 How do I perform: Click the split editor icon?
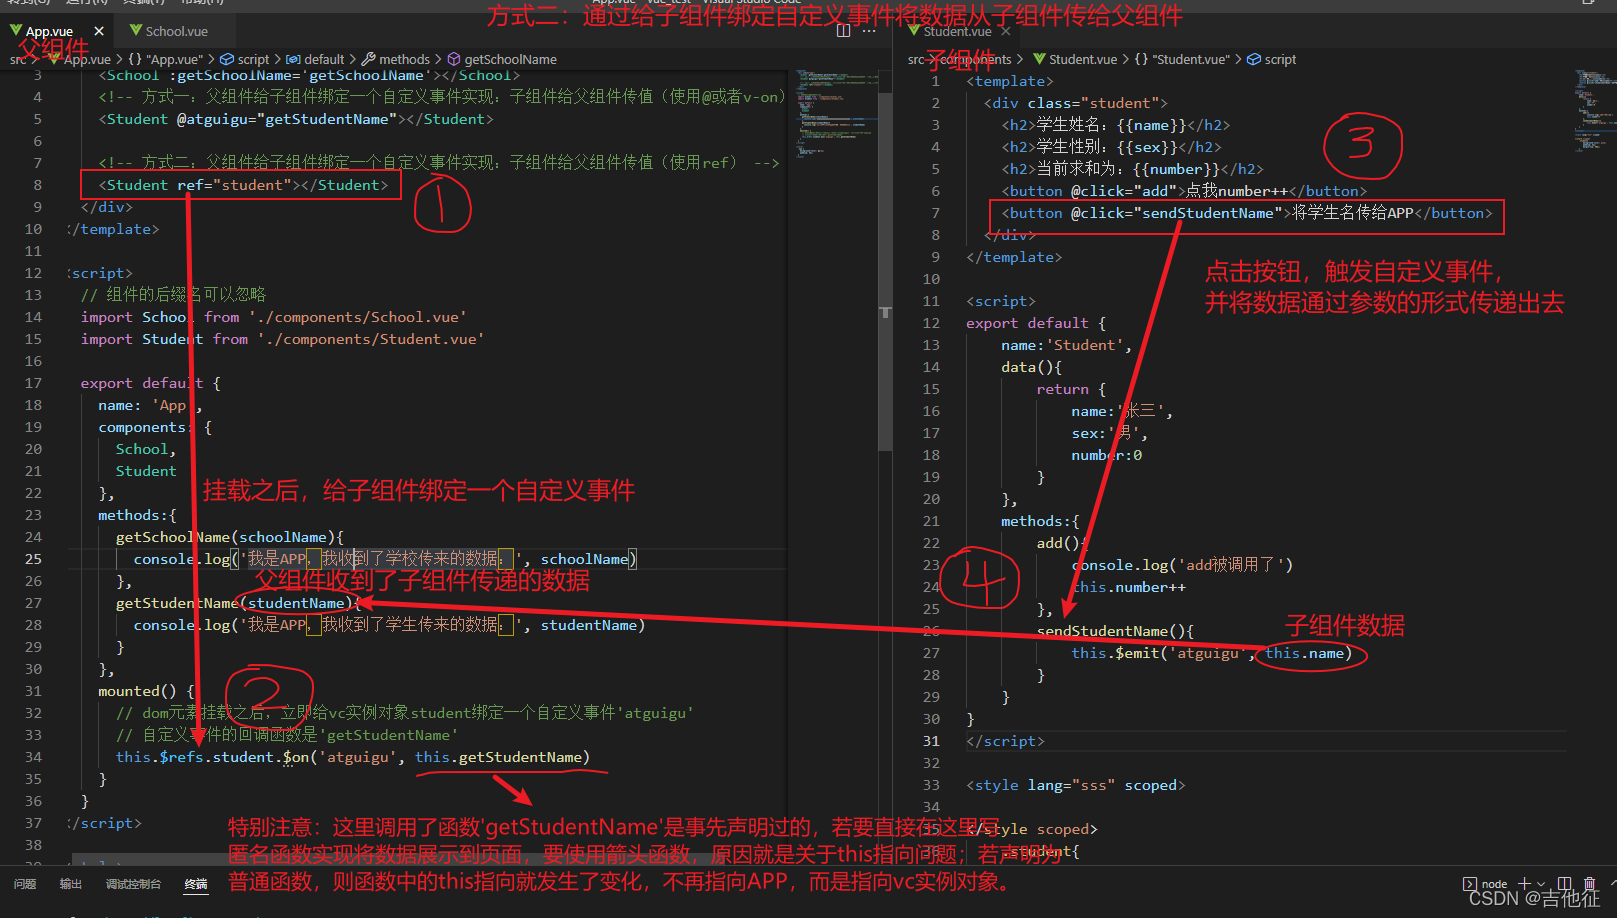coord(843,31)
